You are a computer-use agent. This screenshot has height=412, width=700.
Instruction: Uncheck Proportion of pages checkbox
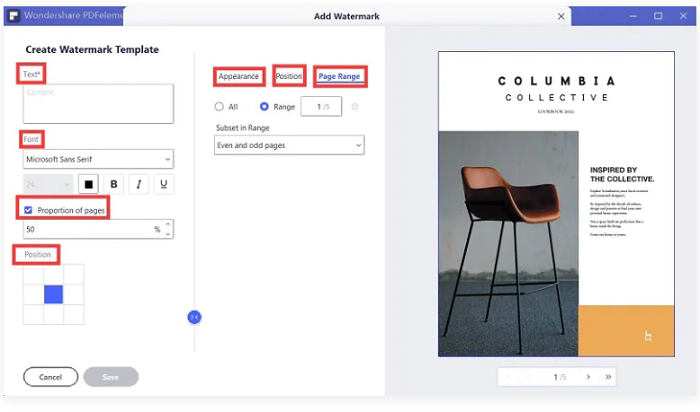tap(28, 210)
